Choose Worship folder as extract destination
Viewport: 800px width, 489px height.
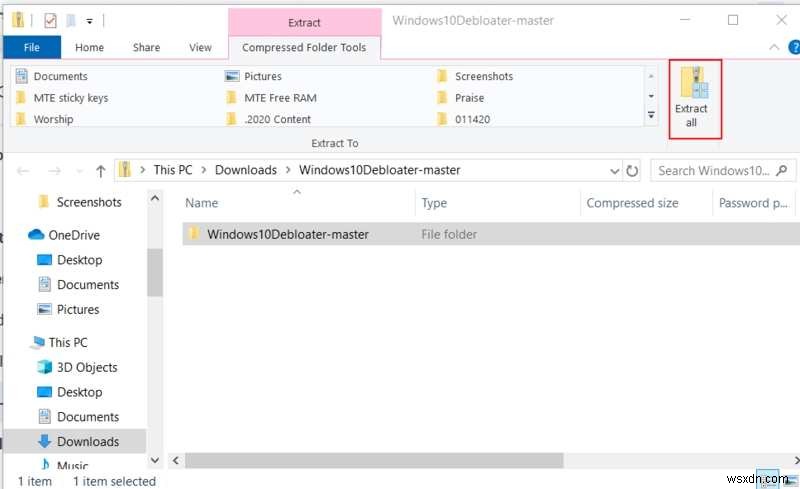pyautogui.click(x=45, y=119)
